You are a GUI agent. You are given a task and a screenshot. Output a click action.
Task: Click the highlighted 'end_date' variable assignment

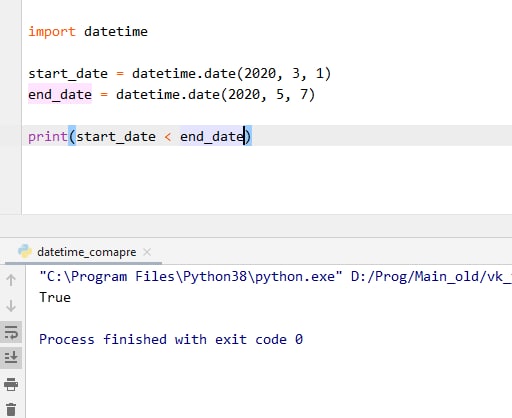point(60,95)
